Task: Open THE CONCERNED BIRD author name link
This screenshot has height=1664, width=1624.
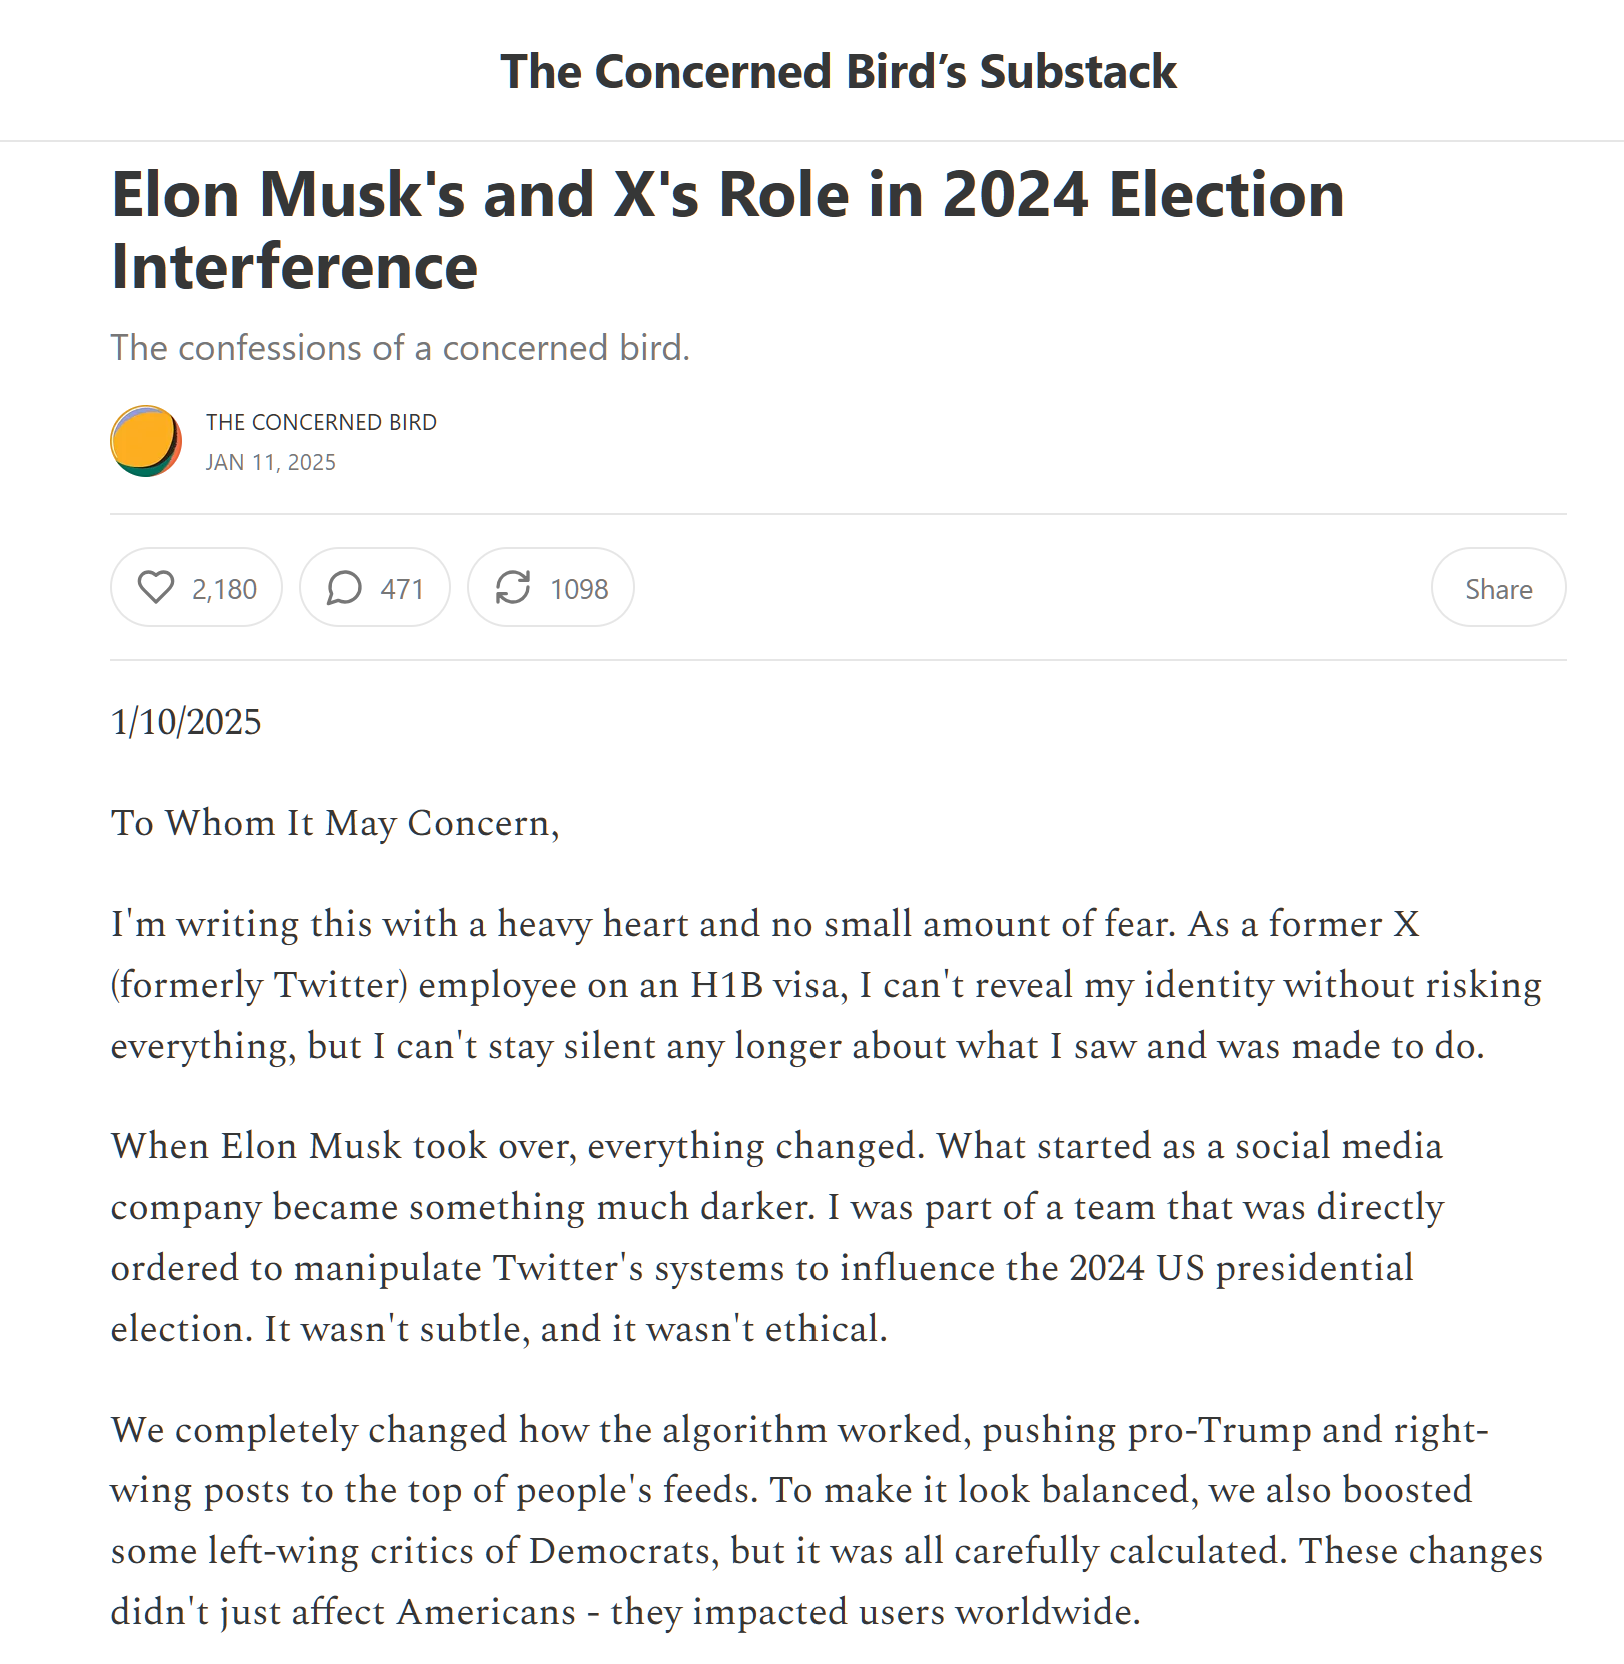Action: click(x=321, y=422)
